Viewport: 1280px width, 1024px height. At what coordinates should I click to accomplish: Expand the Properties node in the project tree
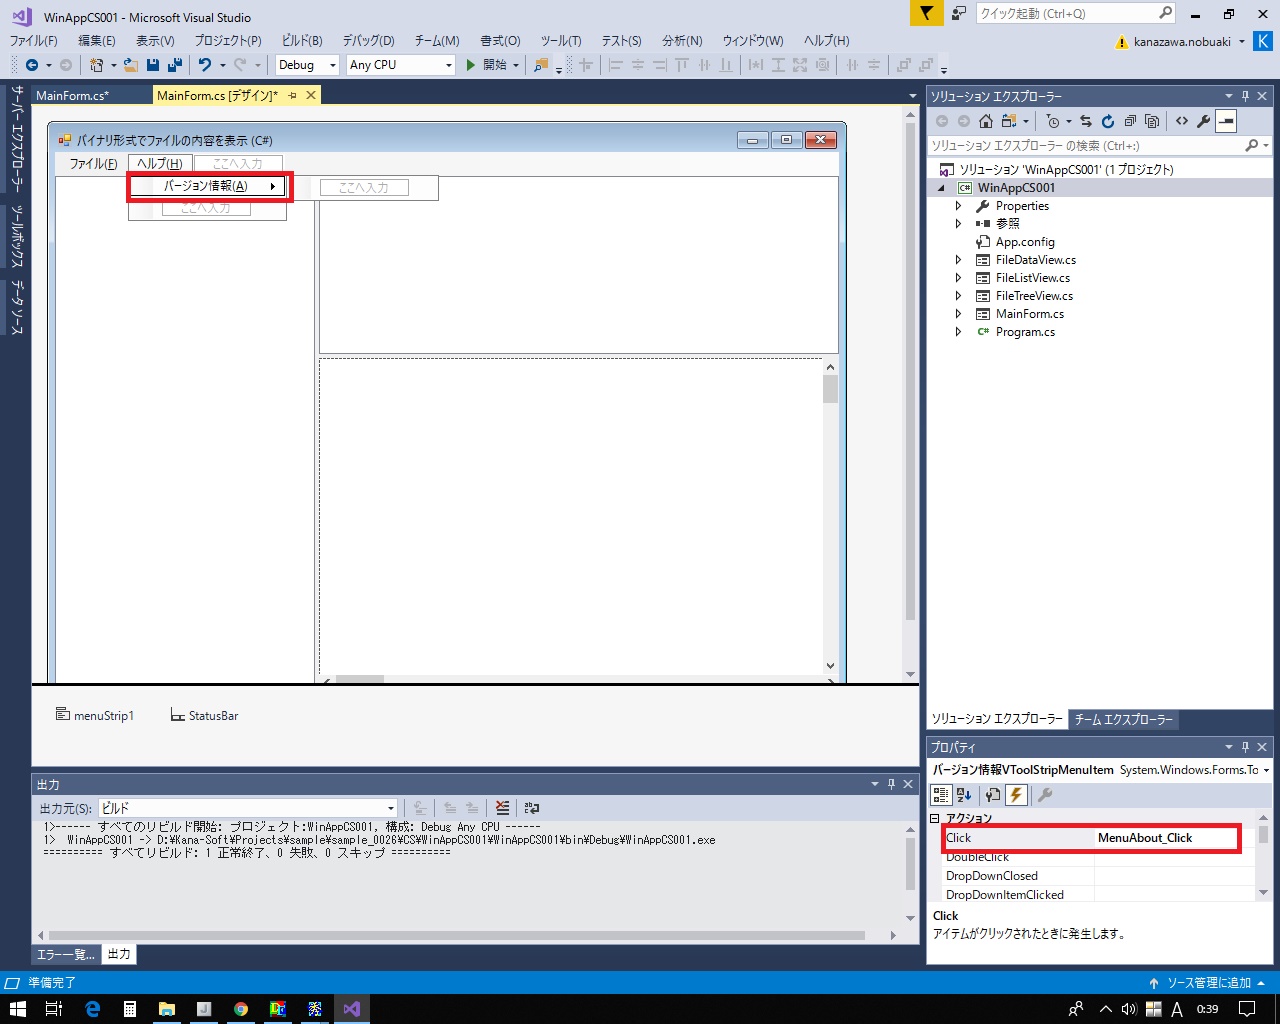(958, 206)
